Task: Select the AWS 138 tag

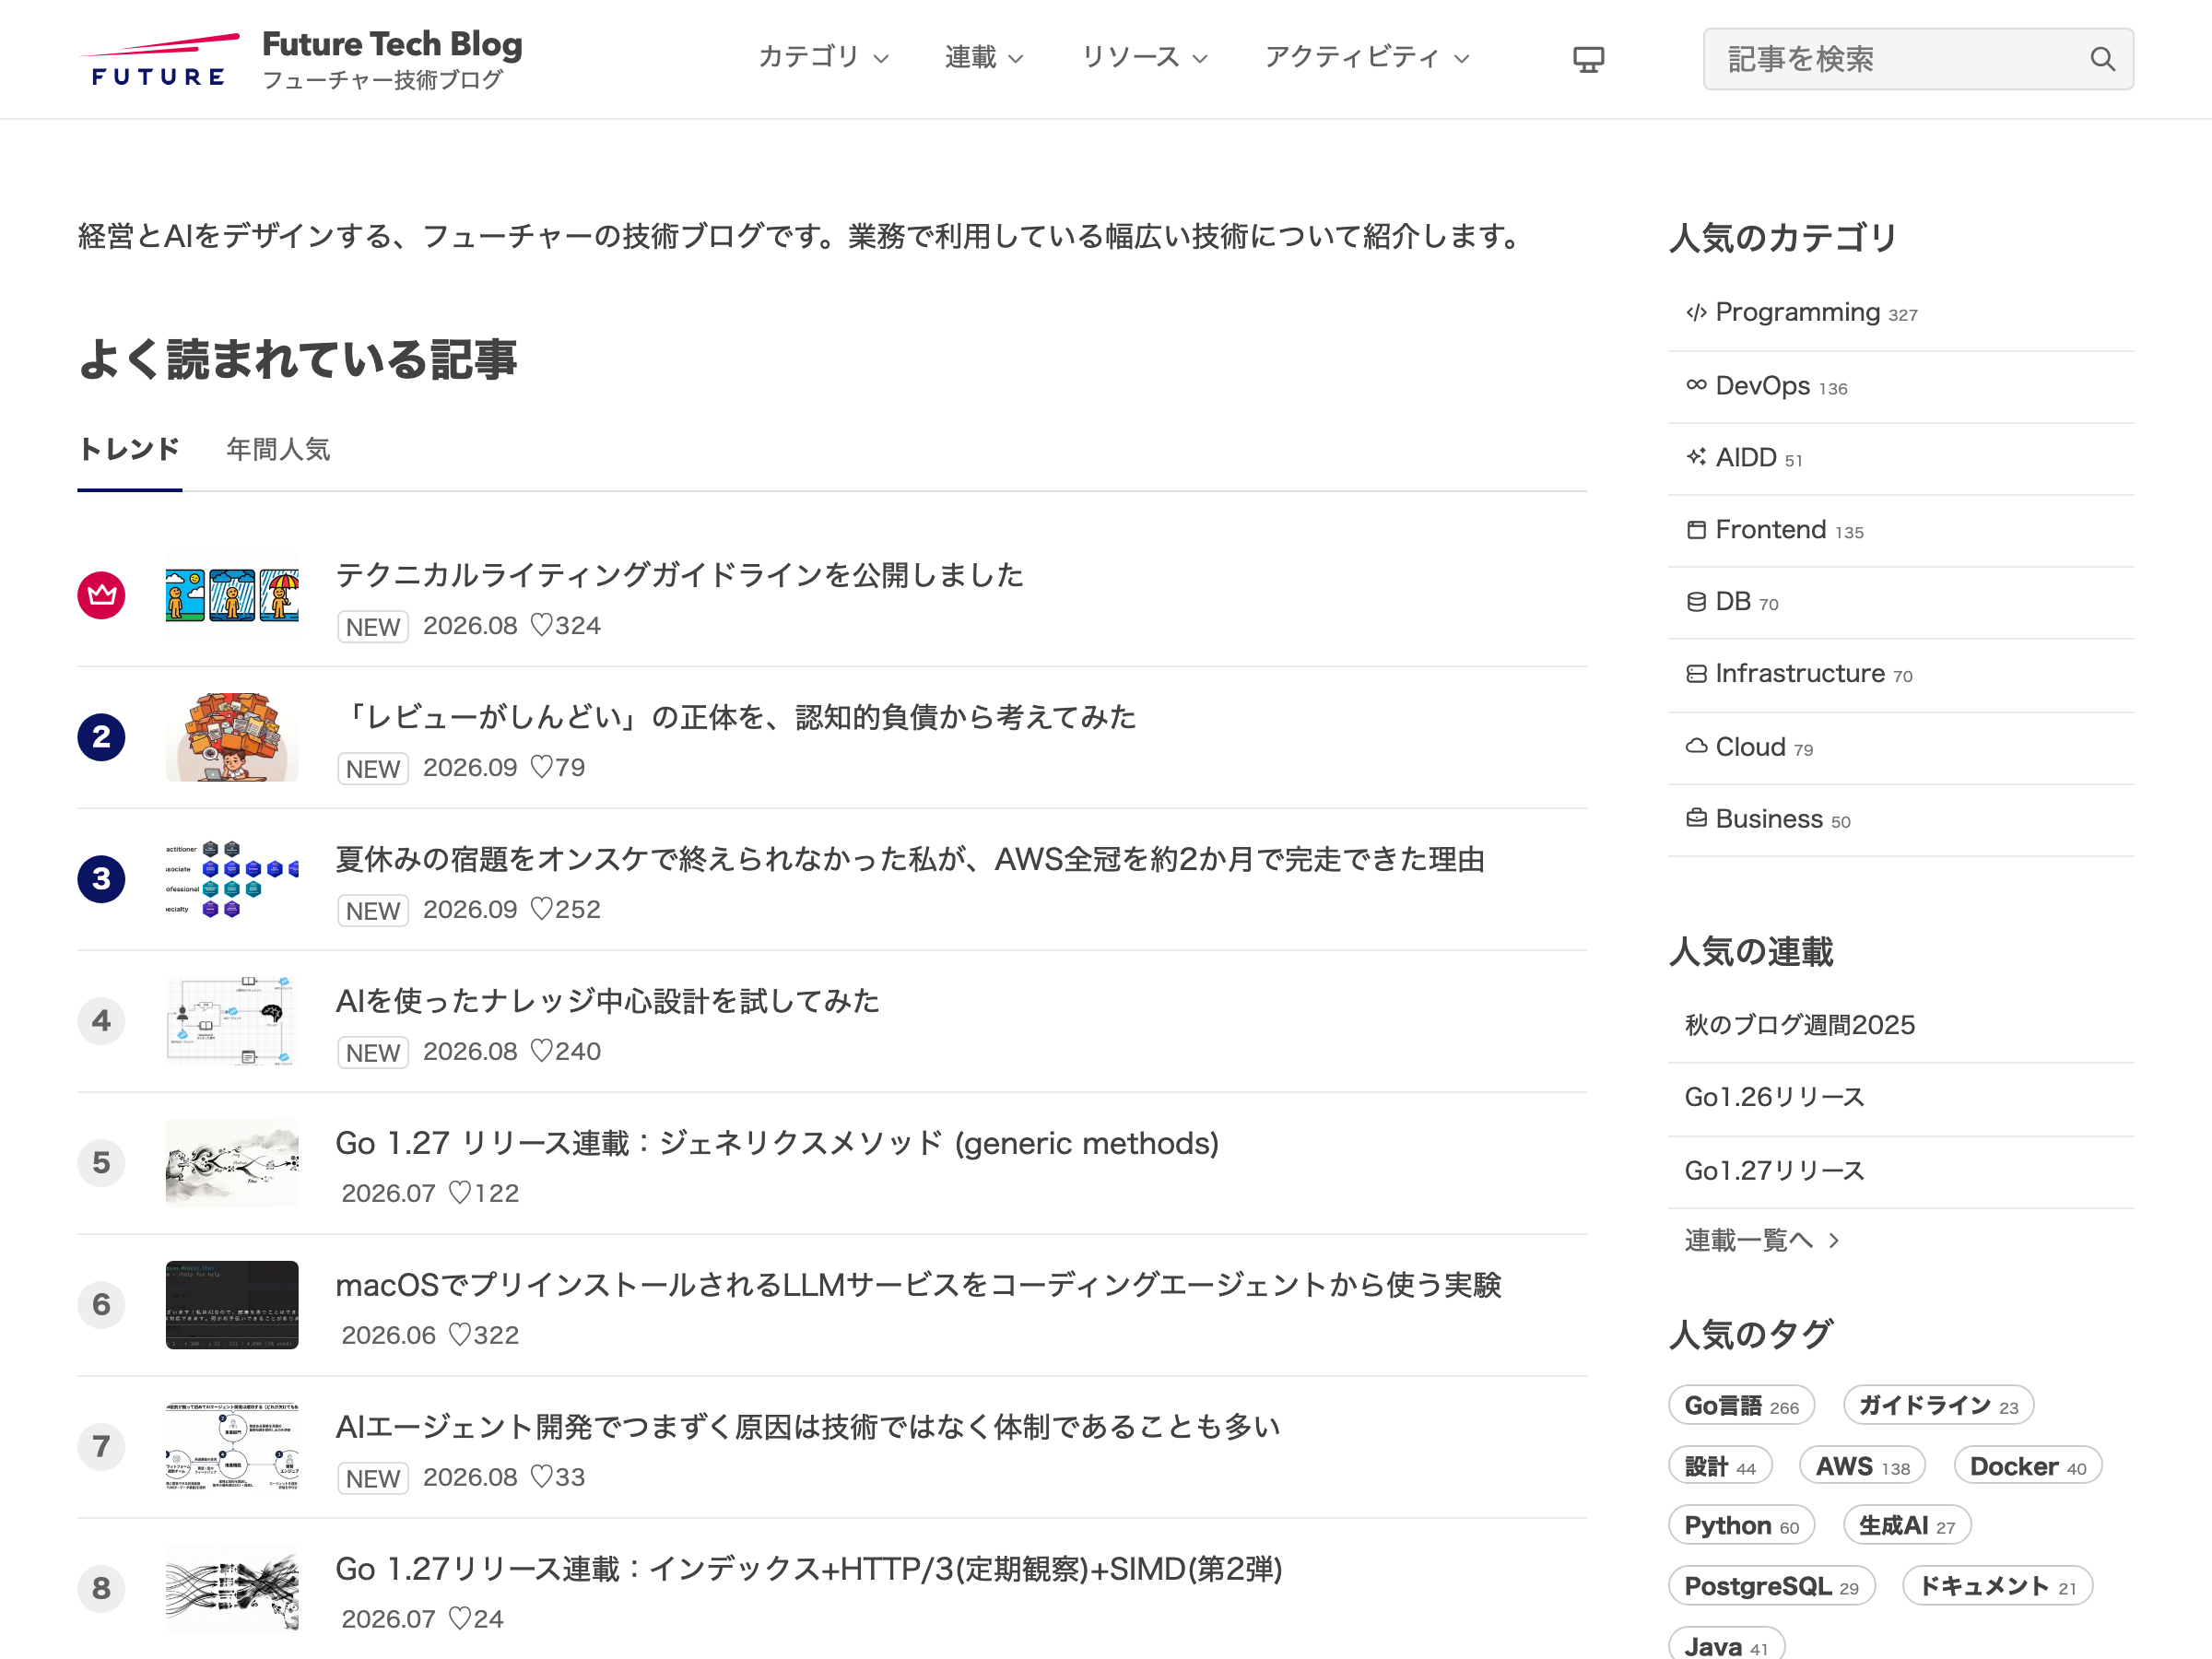Action: point(1862,1466)
